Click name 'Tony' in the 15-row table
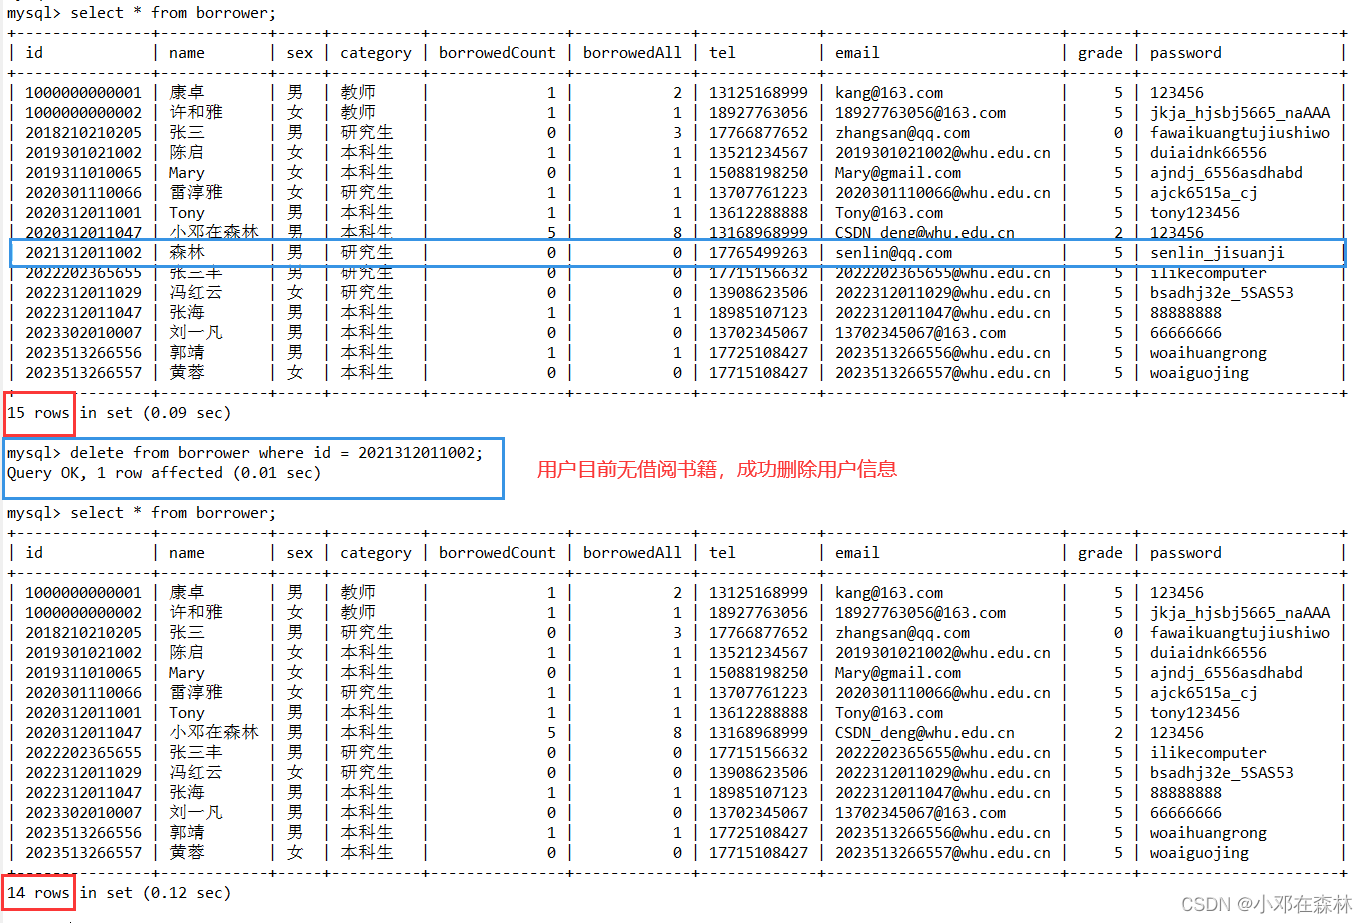This screenshot has height=923, width=1368. pyautogui.click(x=187, y=213)
